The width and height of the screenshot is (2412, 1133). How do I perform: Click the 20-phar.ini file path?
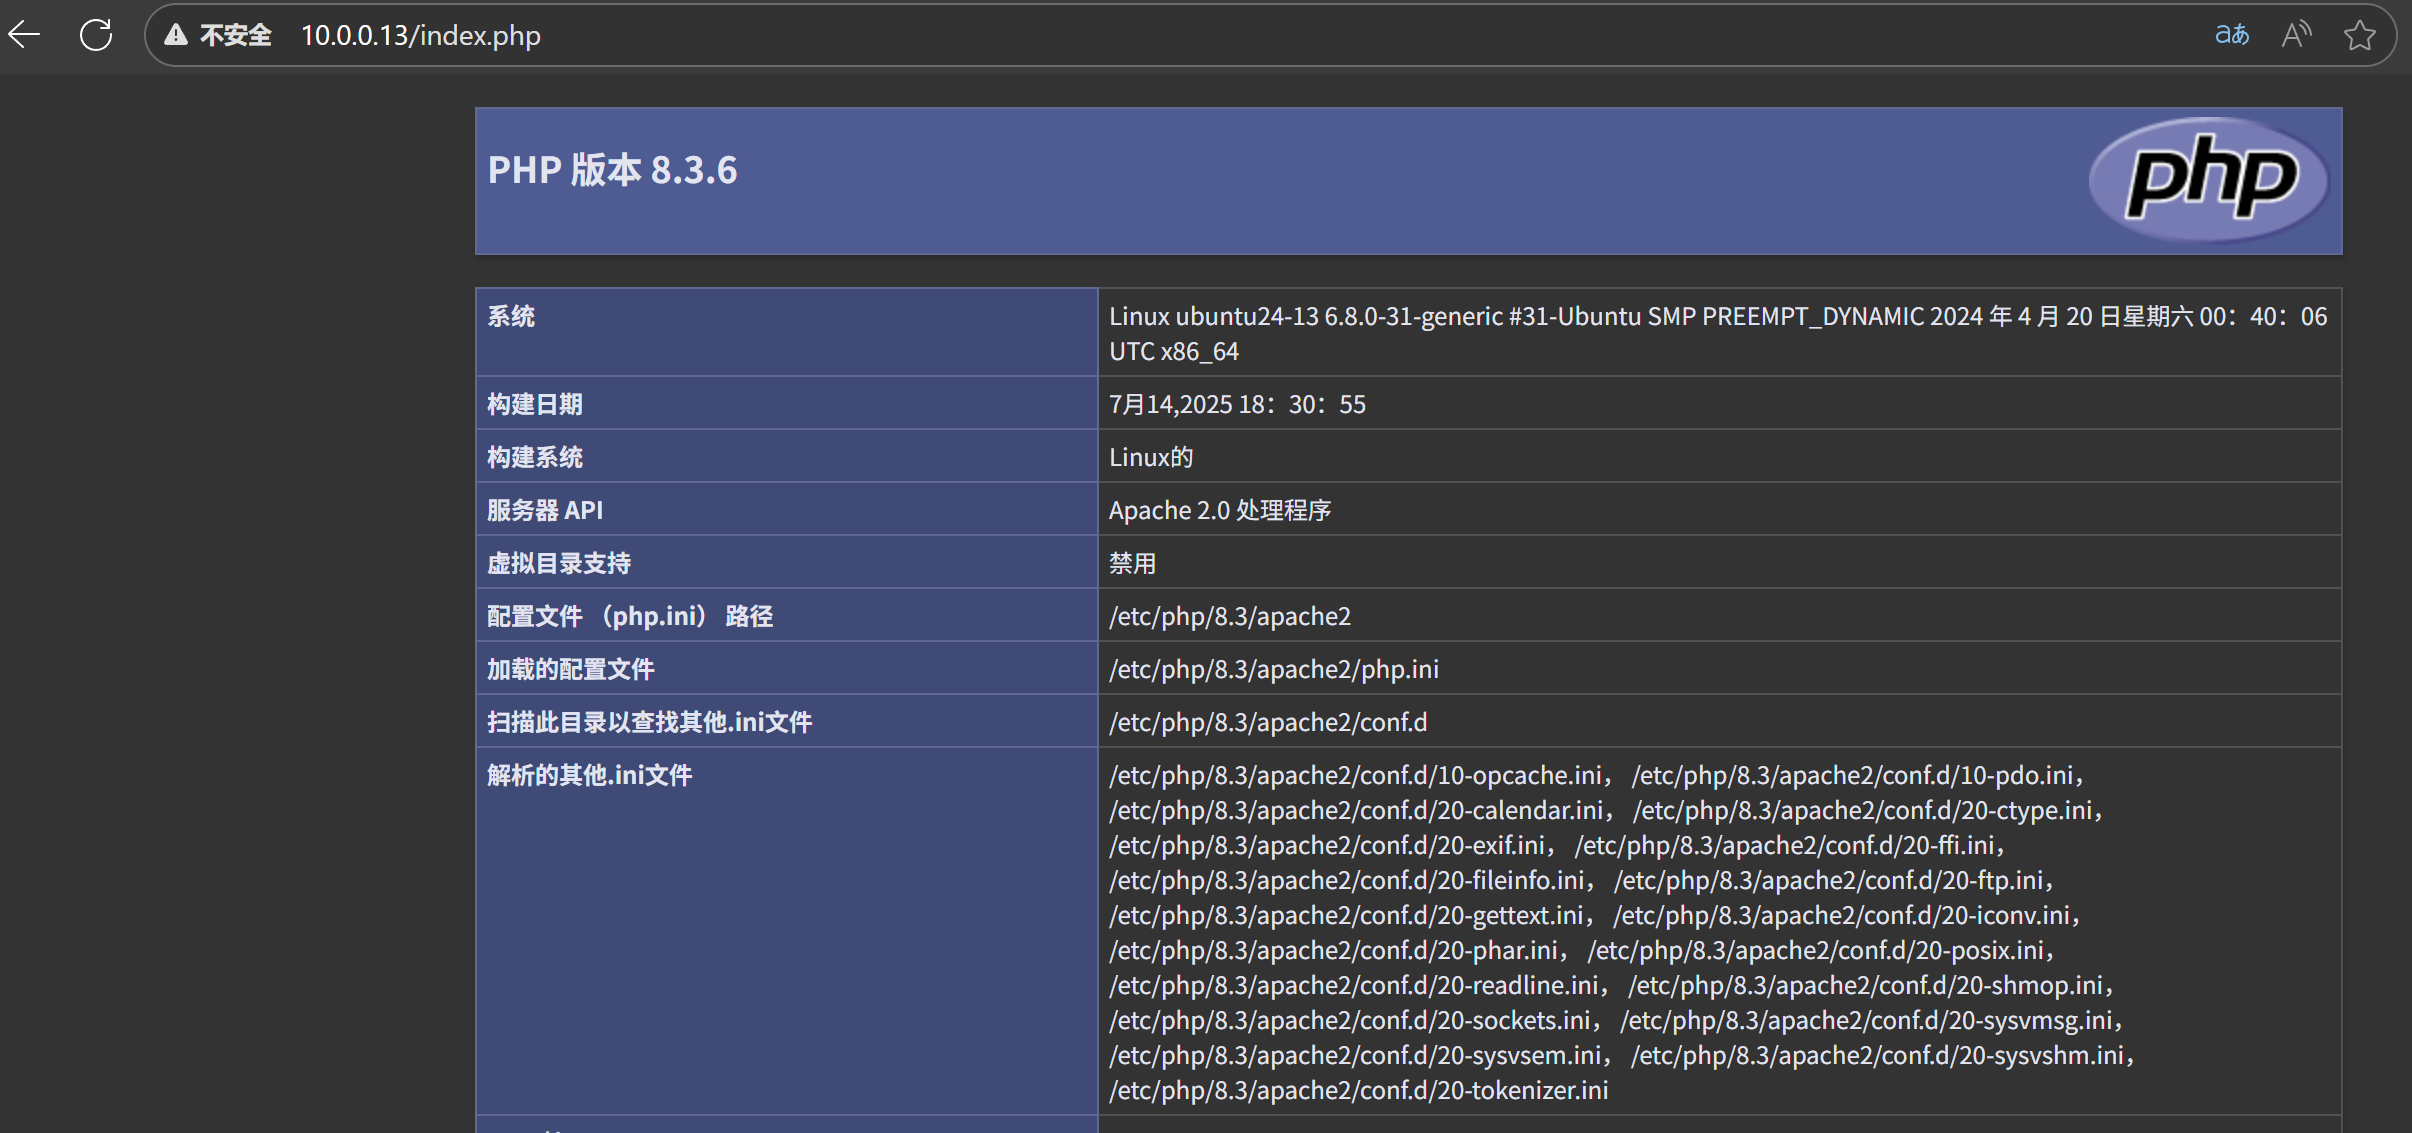(1334, 950)
